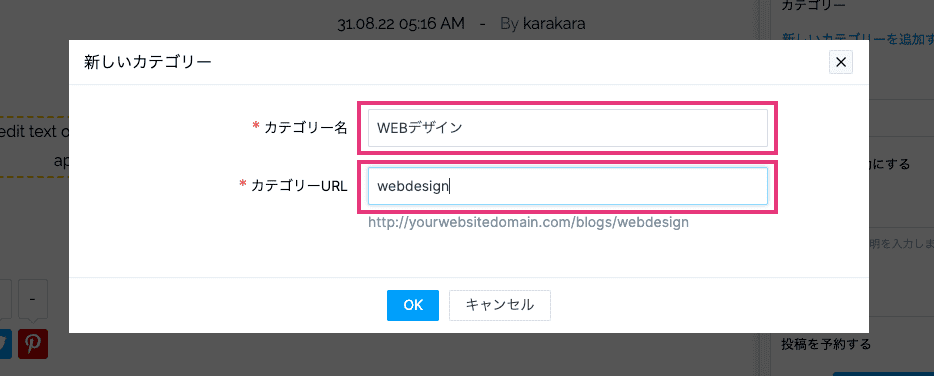The height and width of the screenshot is (376, 934).
Task: Click the キャンセル button
Action: pos(500,305)
